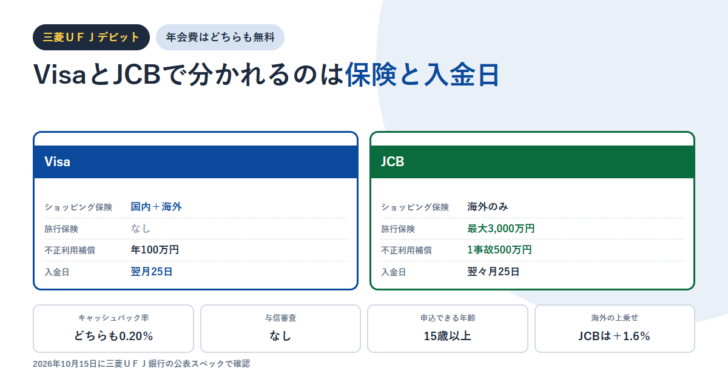The width and height of the screenshot is (728, 382).
Task: Select Visa 不正利用補償 value 年100万円
Action: point(155,250)
